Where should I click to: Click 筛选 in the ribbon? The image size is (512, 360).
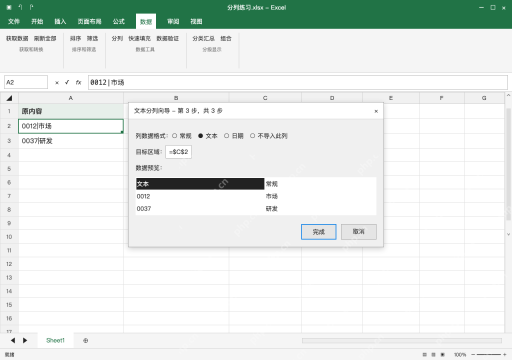[93, 39]
